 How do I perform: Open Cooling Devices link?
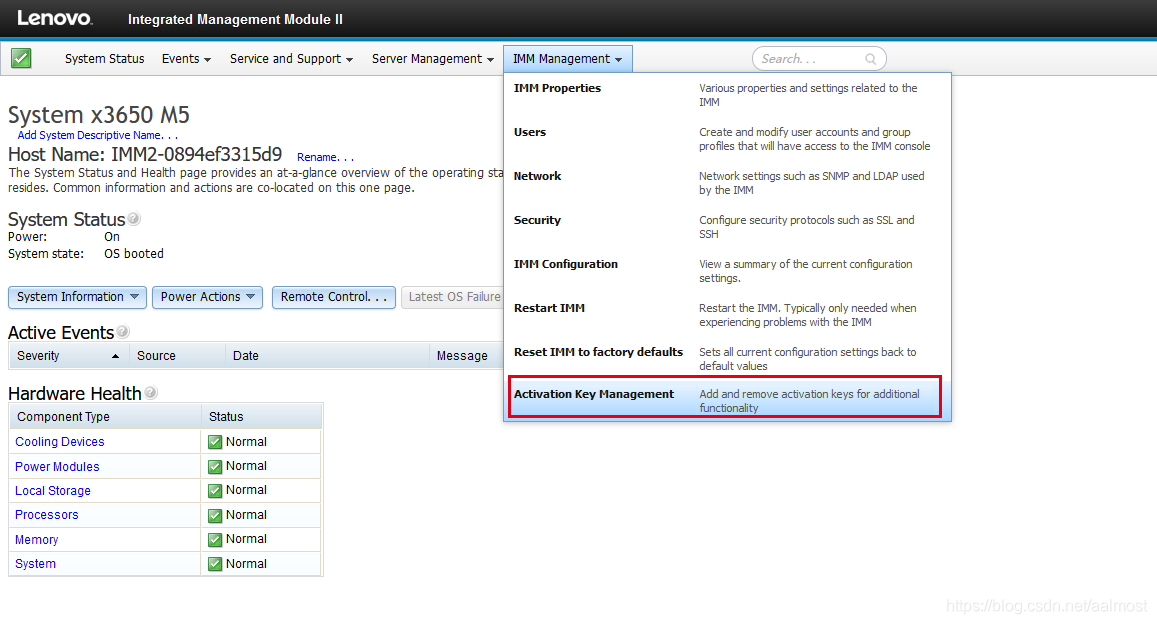point(60,442)
